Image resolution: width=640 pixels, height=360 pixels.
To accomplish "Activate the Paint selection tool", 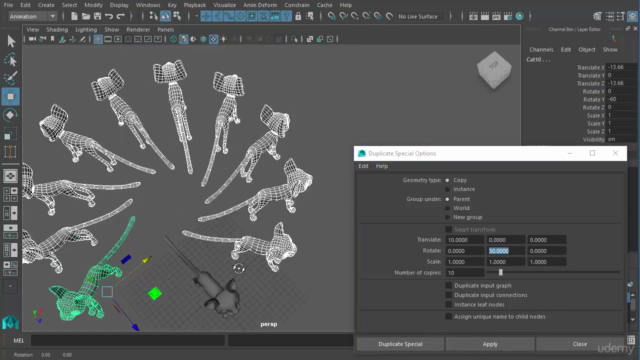I will [x=11, y=78].
